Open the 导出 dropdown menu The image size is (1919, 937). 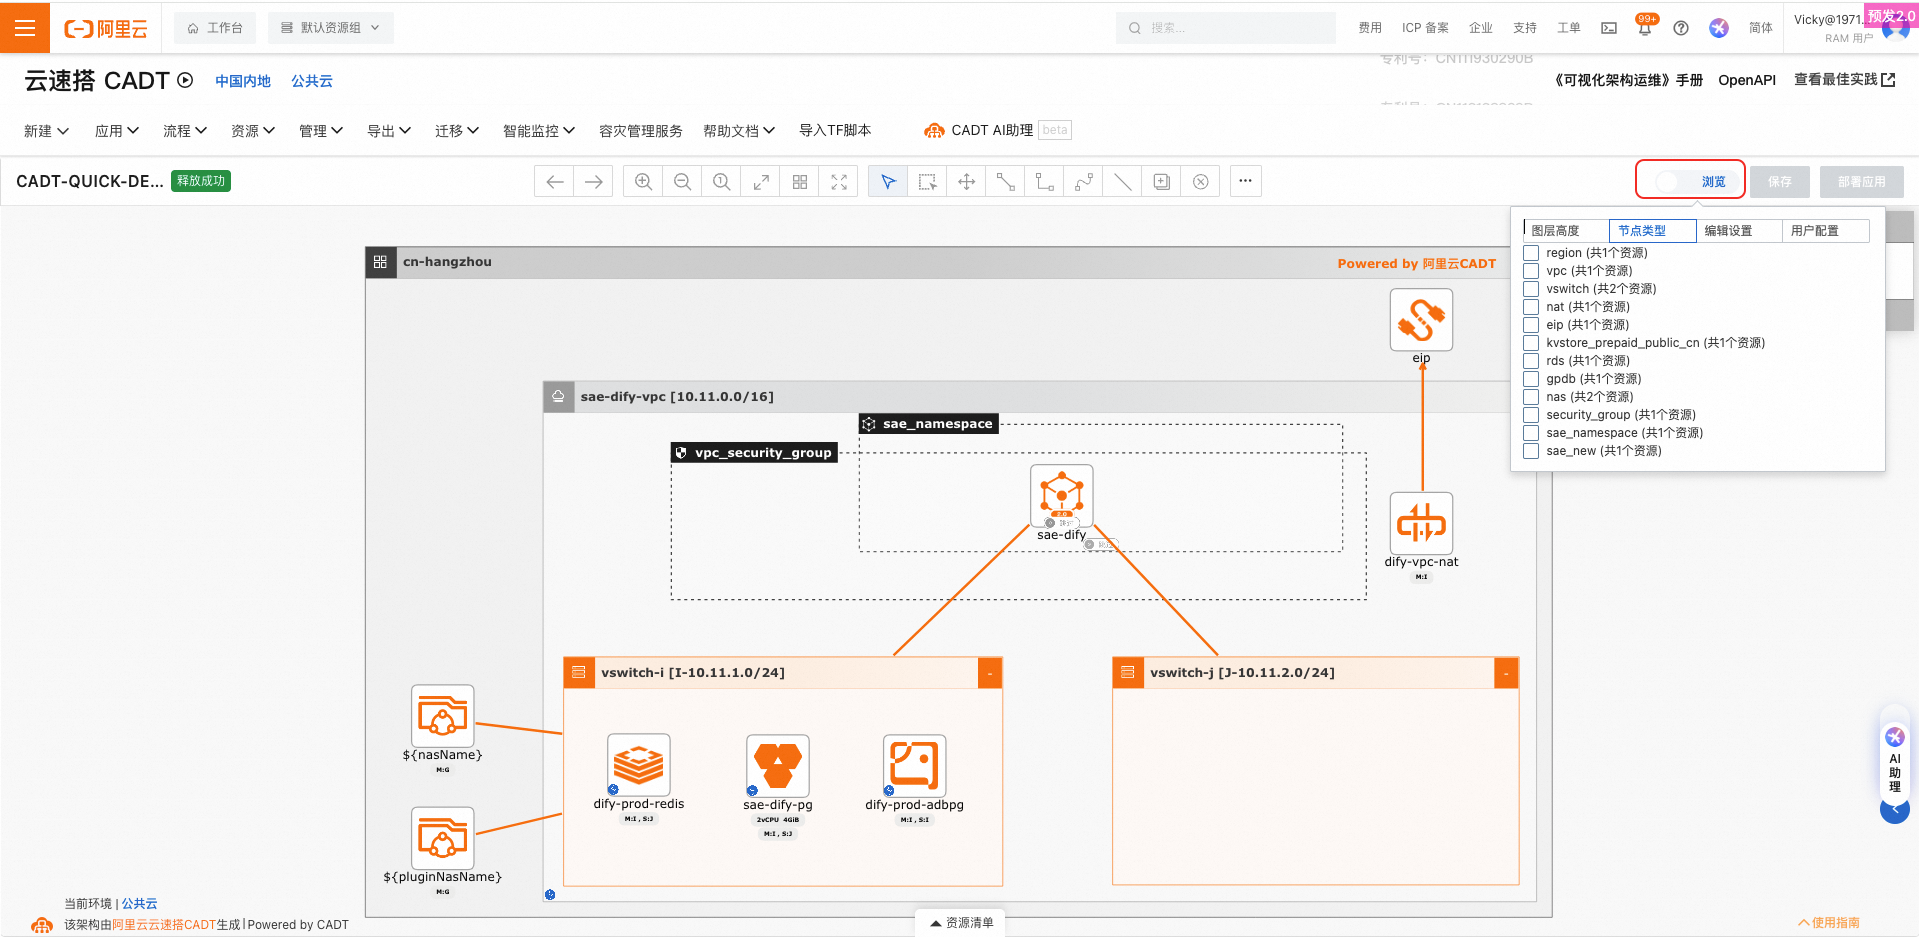[x=389, y=131]
